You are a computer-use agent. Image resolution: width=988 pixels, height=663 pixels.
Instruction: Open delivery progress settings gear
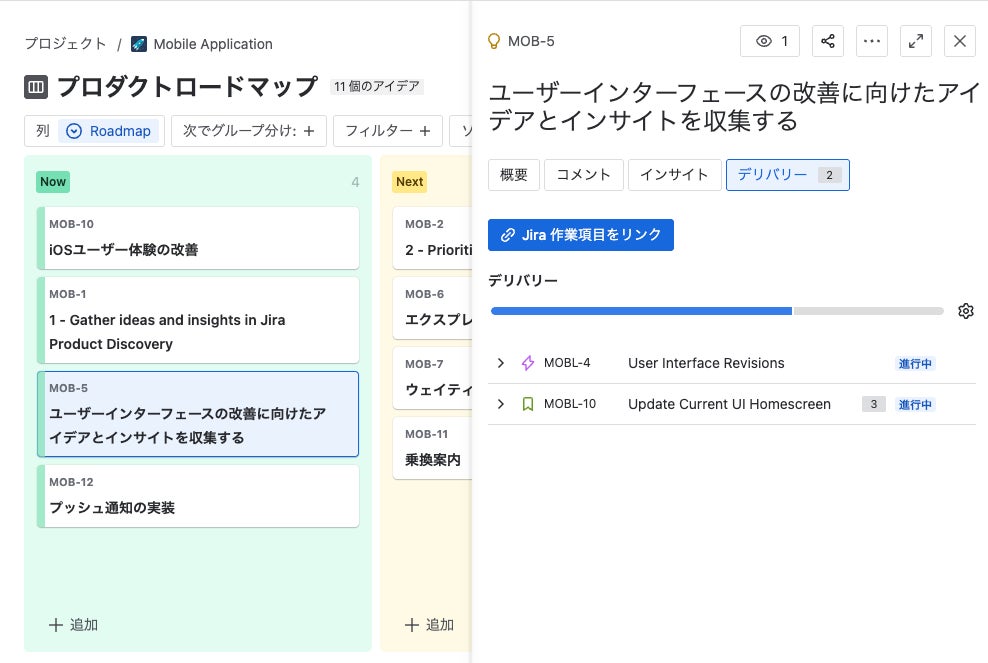click(x=965, y=311)
